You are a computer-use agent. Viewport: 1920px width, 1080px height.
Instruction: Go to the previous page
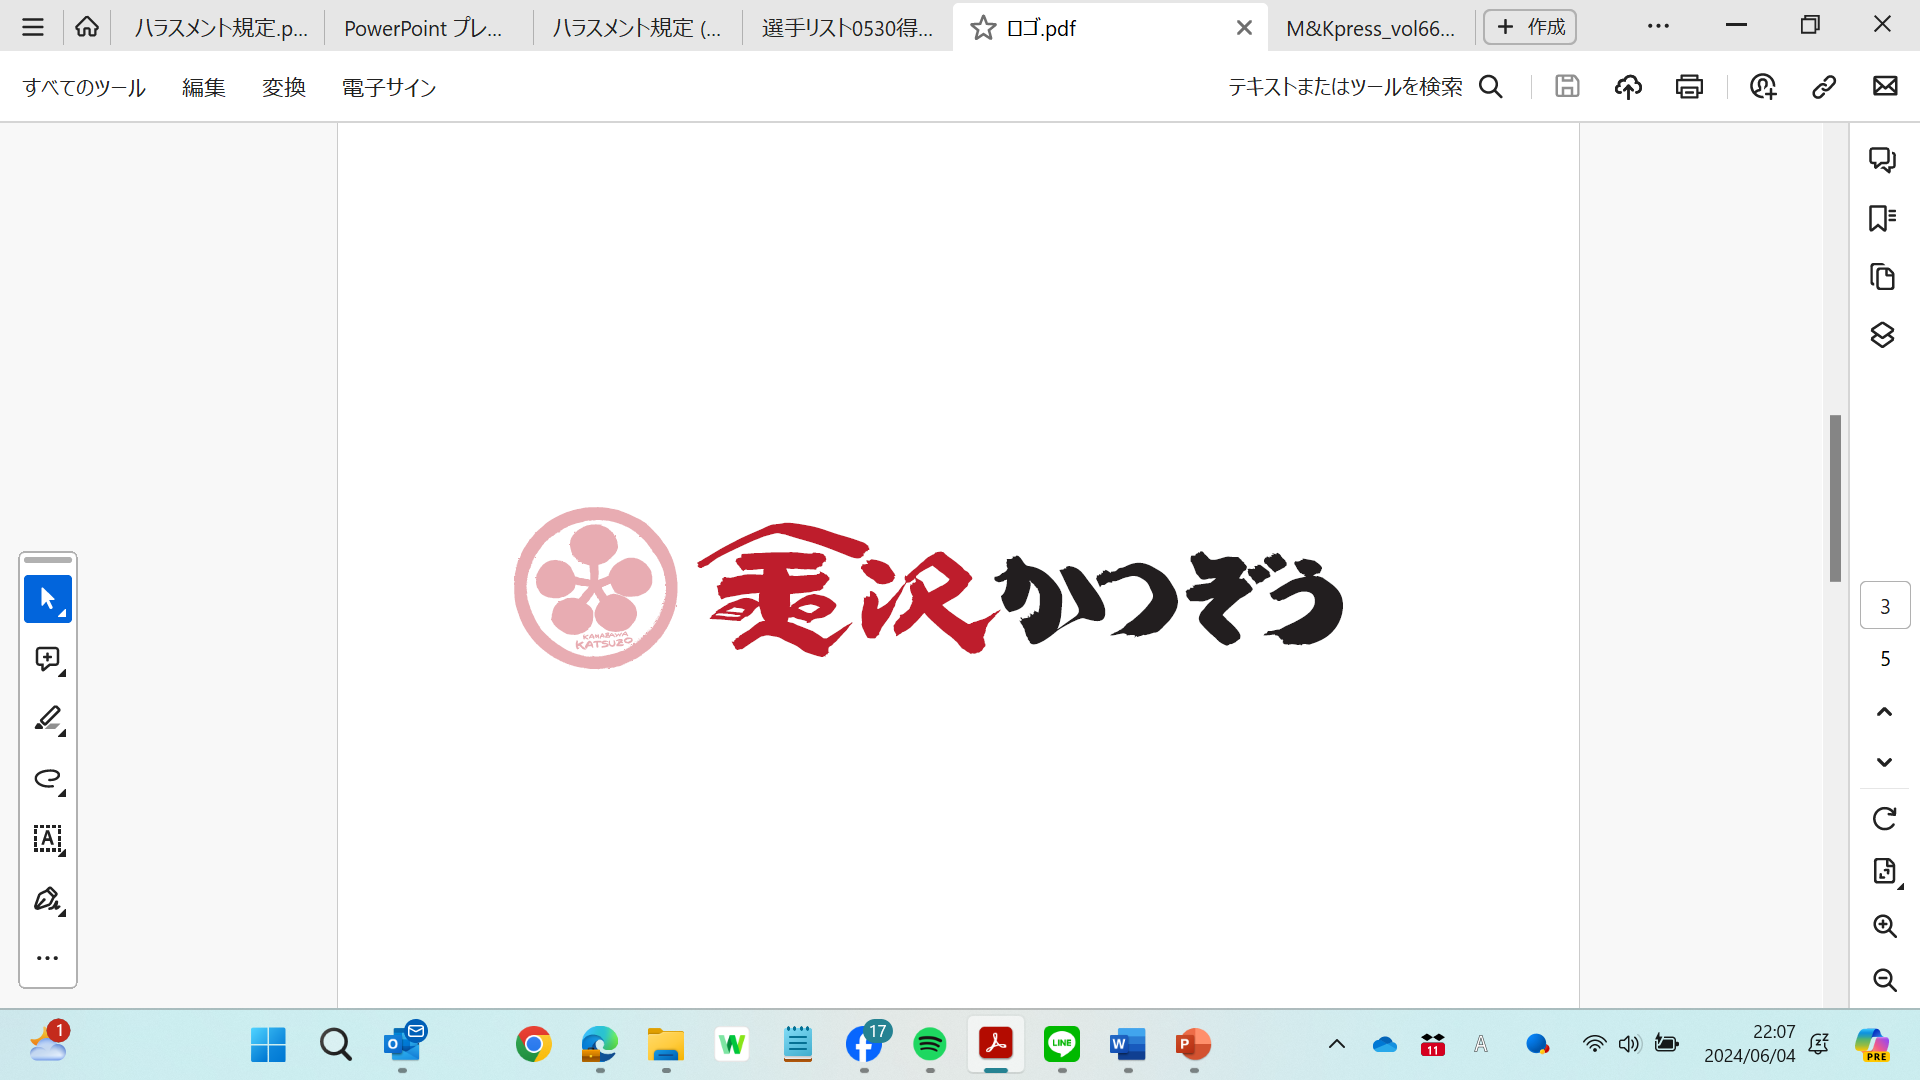pyautogui.click(x=1885, y=712)
